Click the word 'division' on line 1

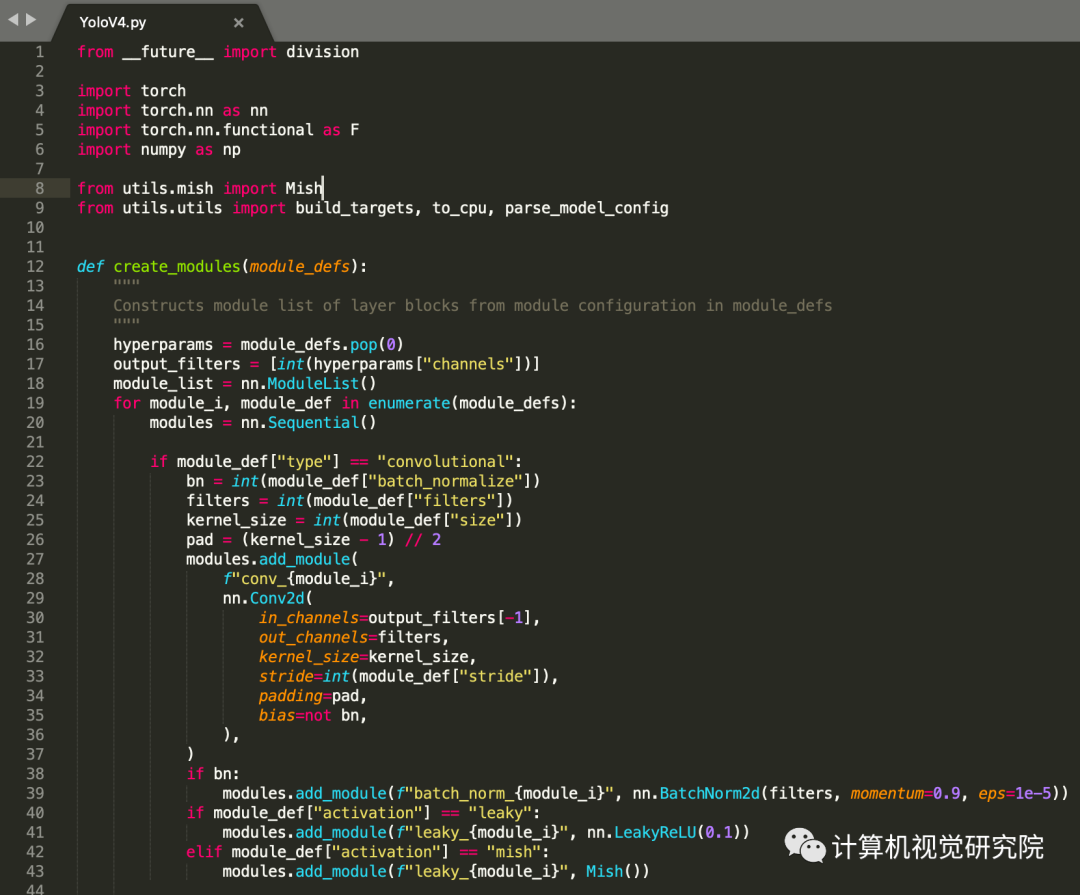pos(322,52)
